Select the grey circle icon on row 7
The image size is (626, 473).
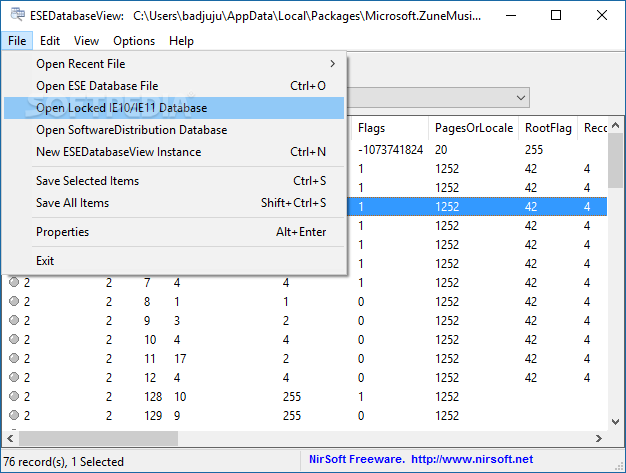pyautogui.click(x=14, y=282)
